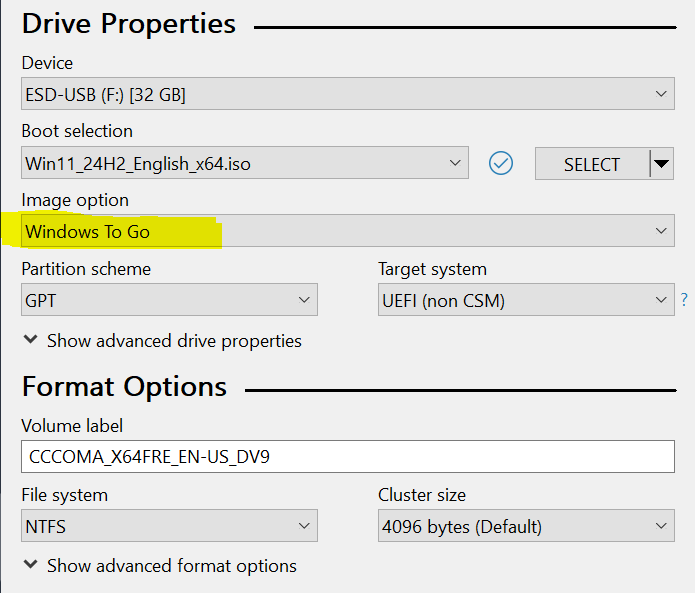Viewport: 695px width, 593px height.
Task: Click the checksum checkmark icon beside boot selection
Action: pyautogui.click(x=501, y=163)
